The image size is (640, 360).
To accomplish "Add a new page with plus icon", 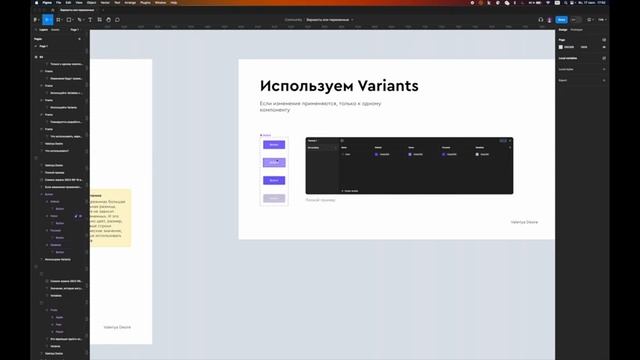I will (80, 39).
